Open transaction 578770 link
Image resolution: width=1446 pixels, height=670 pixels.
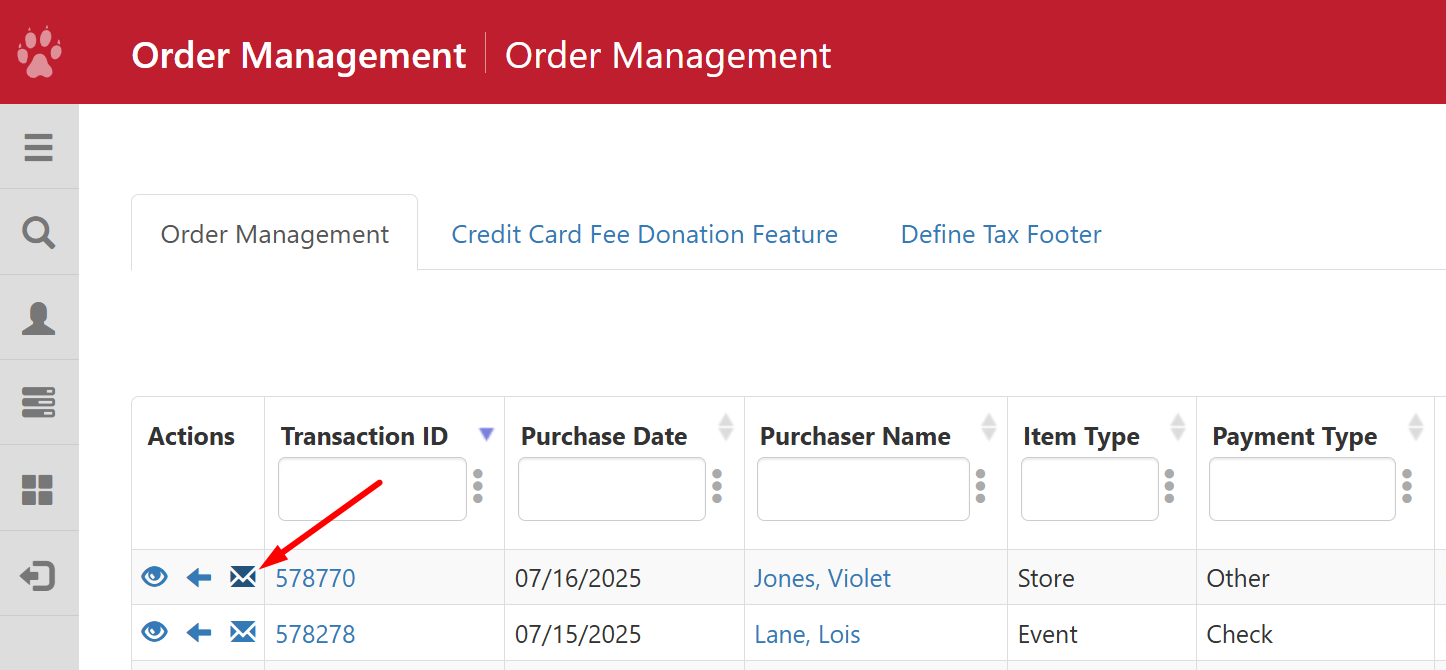point(316,578)
